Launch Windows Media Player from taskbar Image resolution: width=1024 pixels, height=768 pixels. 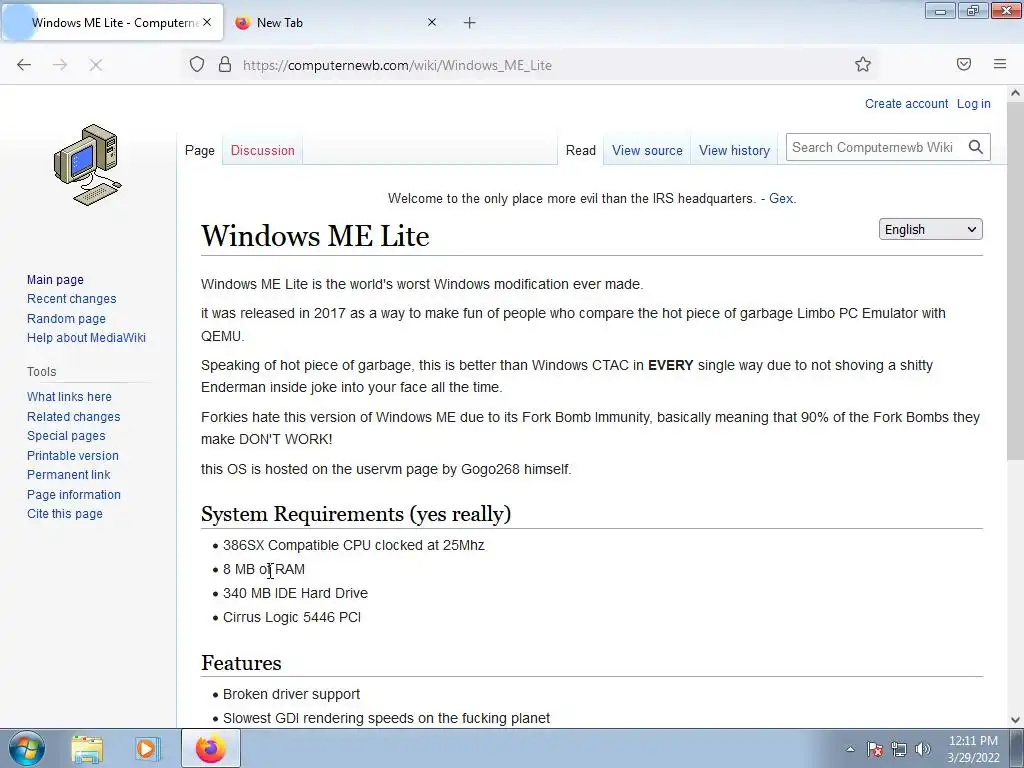pyautogui.click(x=148, y=749)
